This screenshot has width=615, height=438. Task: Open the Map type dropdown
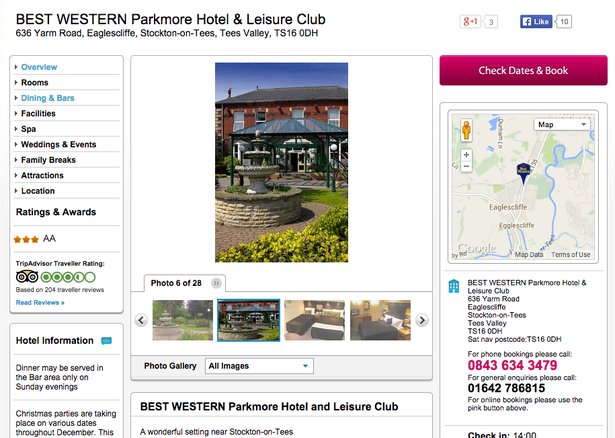562,125
